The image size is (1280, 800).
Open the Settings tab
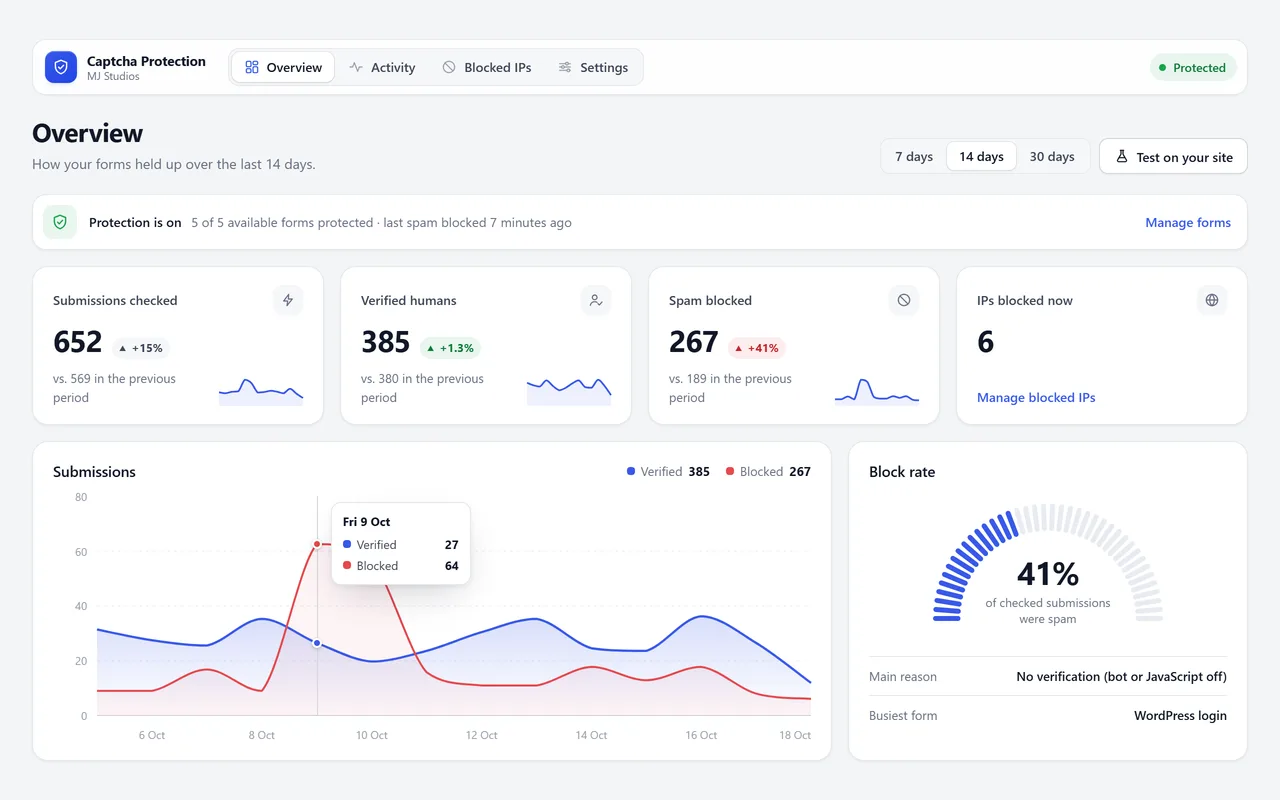[593, 67]
